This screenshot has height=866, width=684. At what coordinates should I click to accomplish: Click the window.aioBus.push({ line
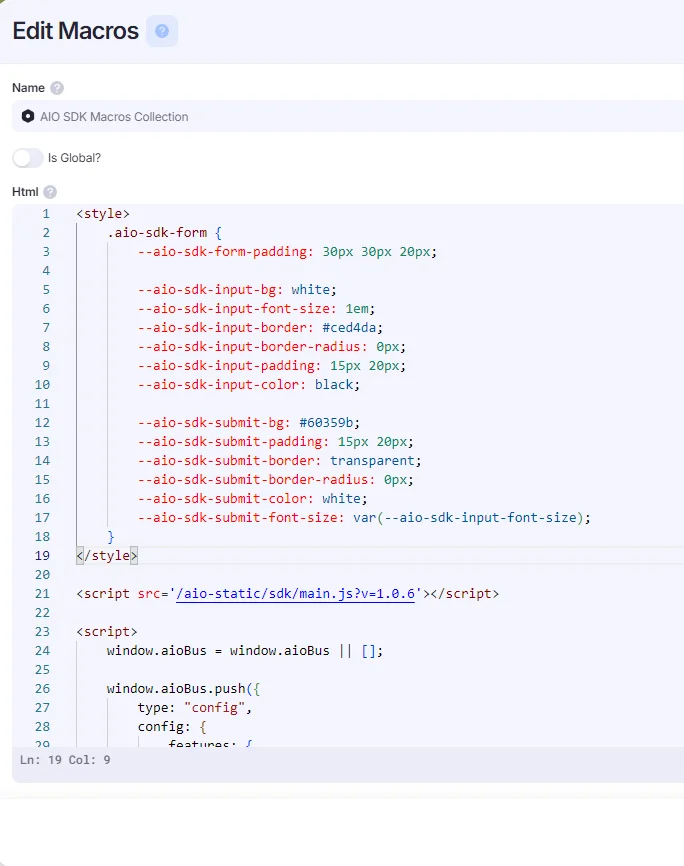point(183,689)
